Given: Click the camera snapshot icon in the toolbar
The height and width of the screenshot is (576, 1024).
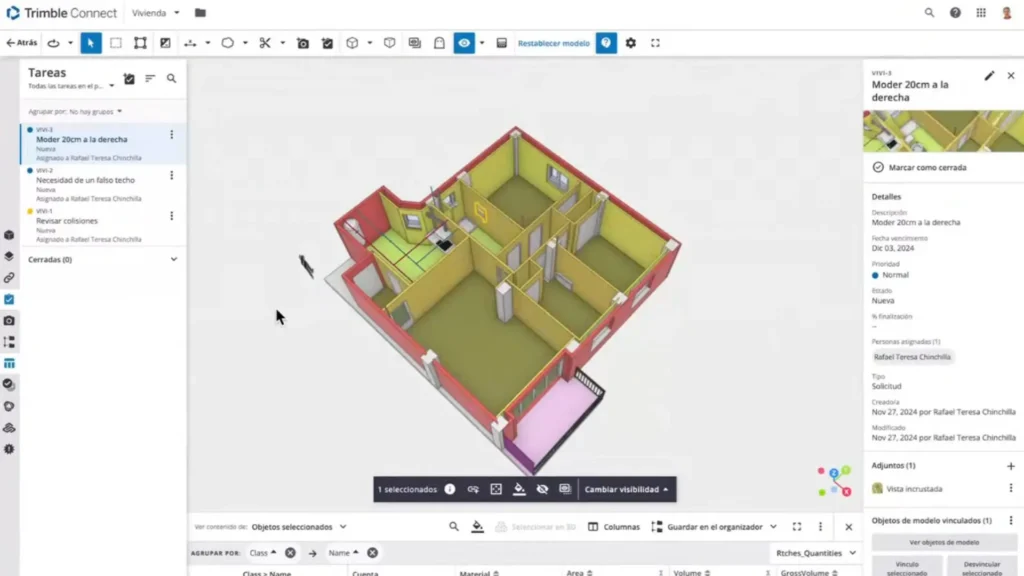Looking at the screenshot, I should click(x=302, y=43).
